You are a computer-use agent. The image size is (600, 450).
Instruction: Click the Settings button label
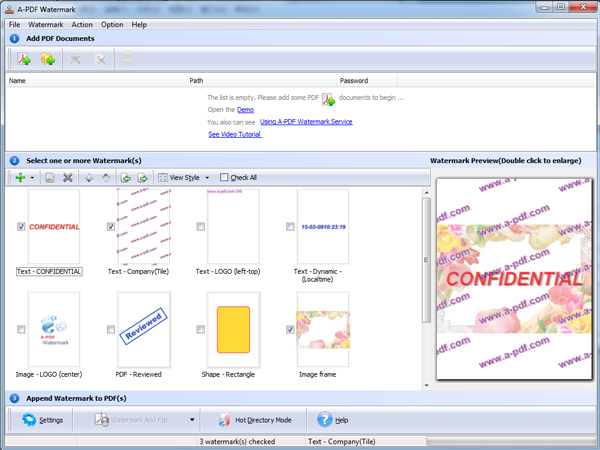click(51, 420)
